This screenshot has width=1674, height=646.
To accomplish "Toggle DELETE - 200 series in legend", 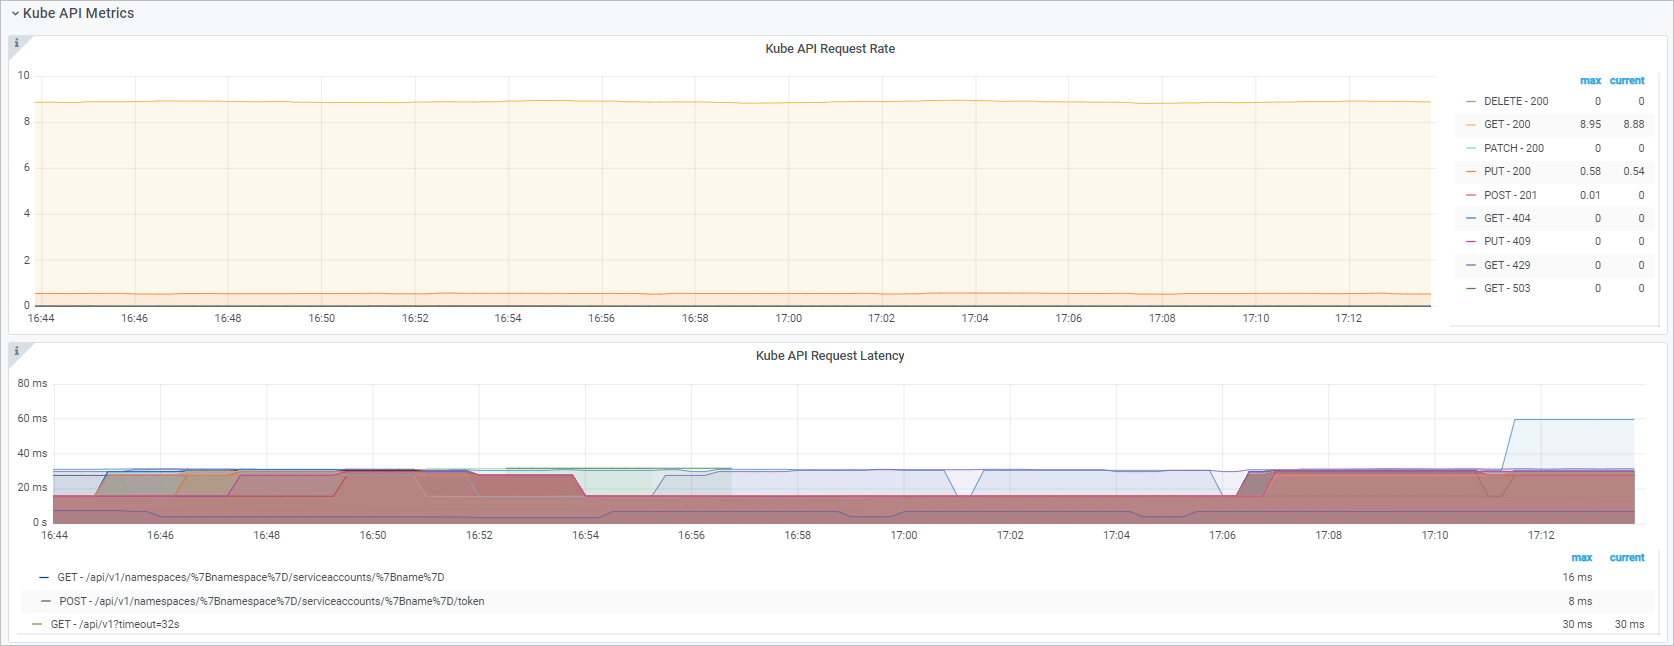I will (x=1516, y=101).
